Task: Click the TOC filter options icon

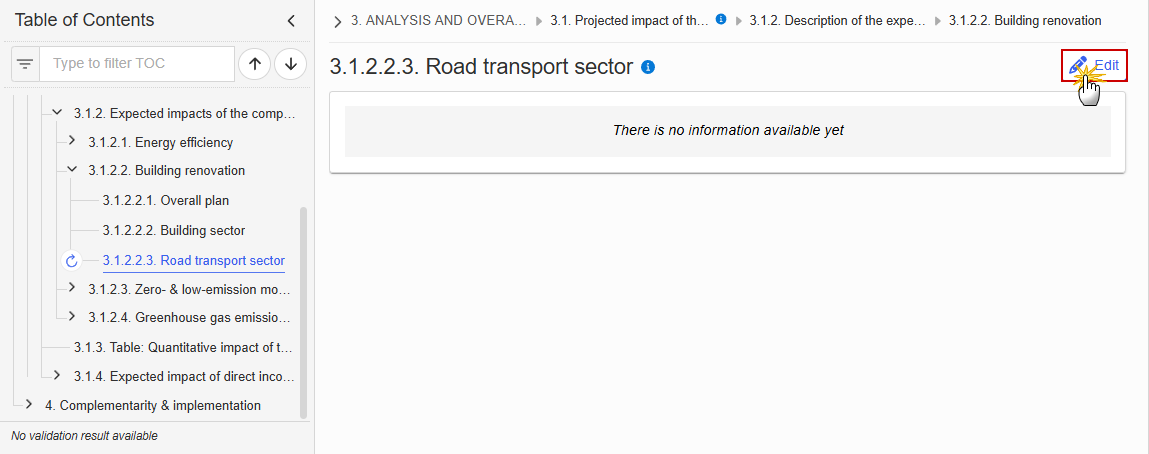Action: coord(26,64)
